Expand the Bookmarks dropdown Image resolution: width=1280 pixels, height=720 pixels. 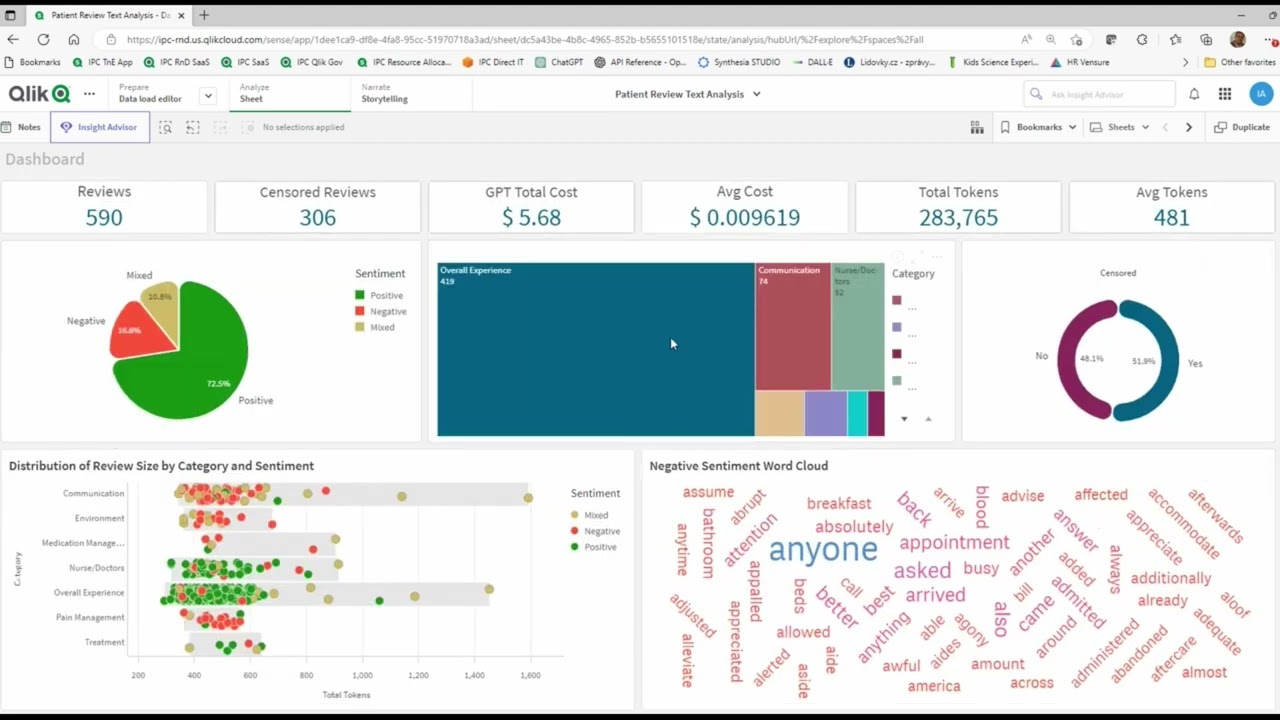coord(1039,127)
